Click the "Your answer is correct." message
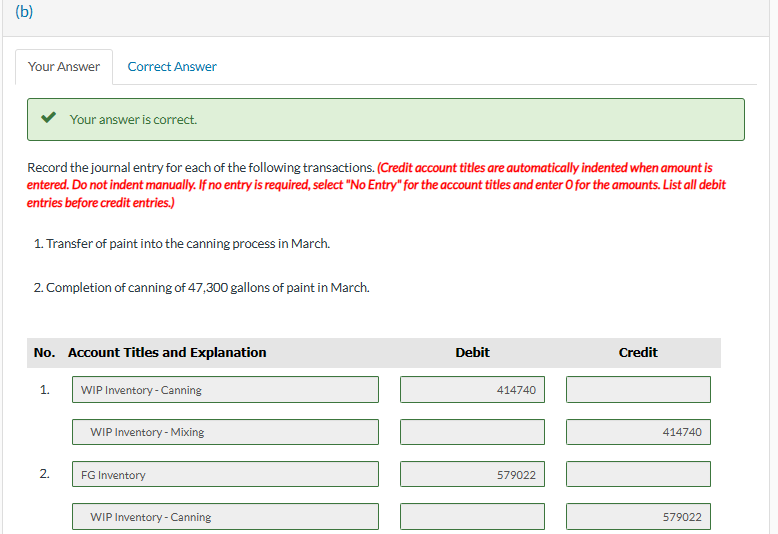Image resolution: width=778 pixels, height=534 pixels. click(133, 120)
